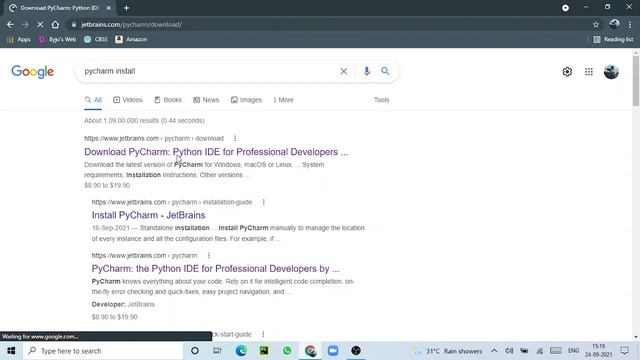Start voice search with microphone
Image resolution: width=640 pixels, height=360 pixels.
pos(367,71)
